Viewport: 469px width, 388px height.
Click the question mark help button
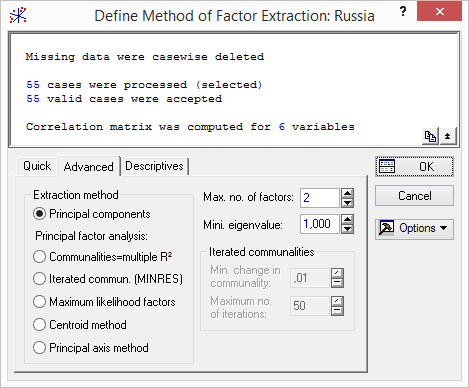point(403,11)
